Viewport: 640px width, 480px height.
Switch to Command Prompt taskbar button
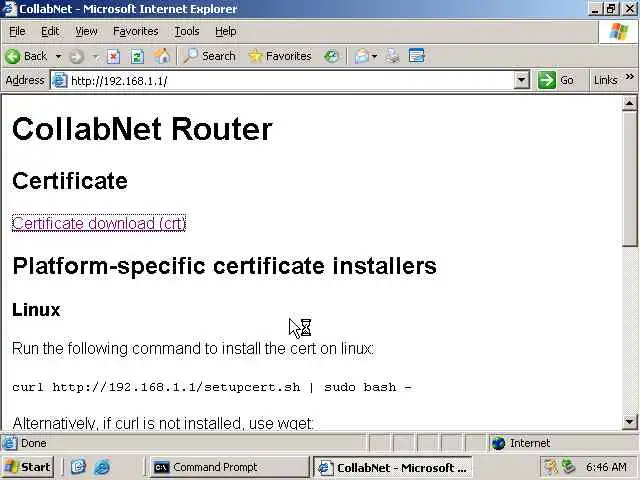230,467
